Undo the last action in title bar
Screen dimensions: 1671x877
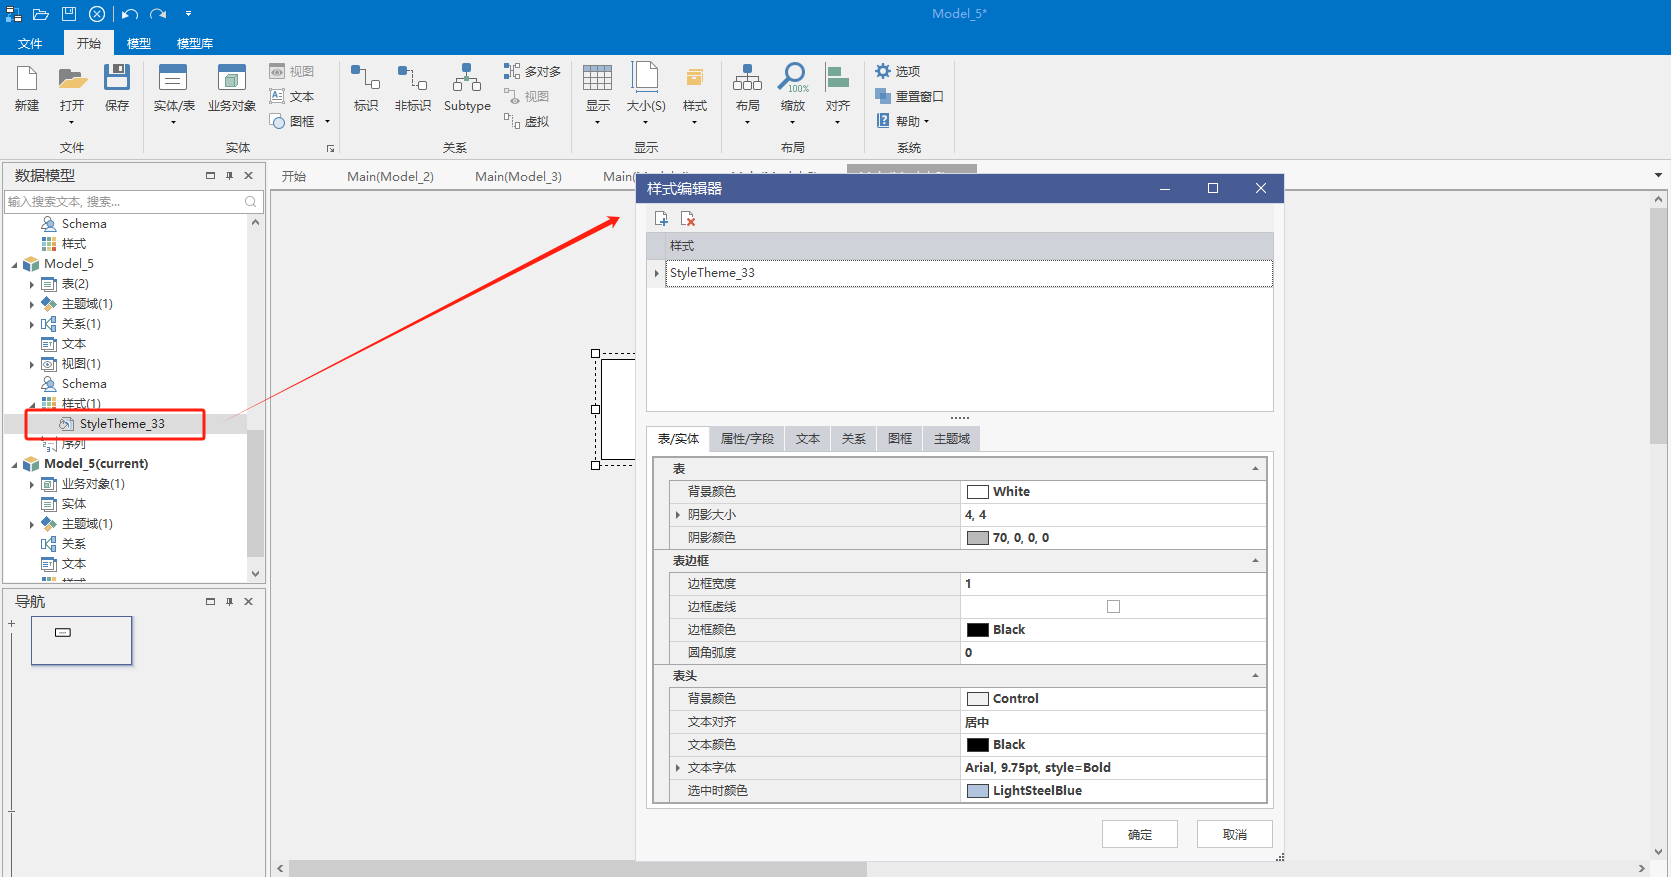point(129,14)
